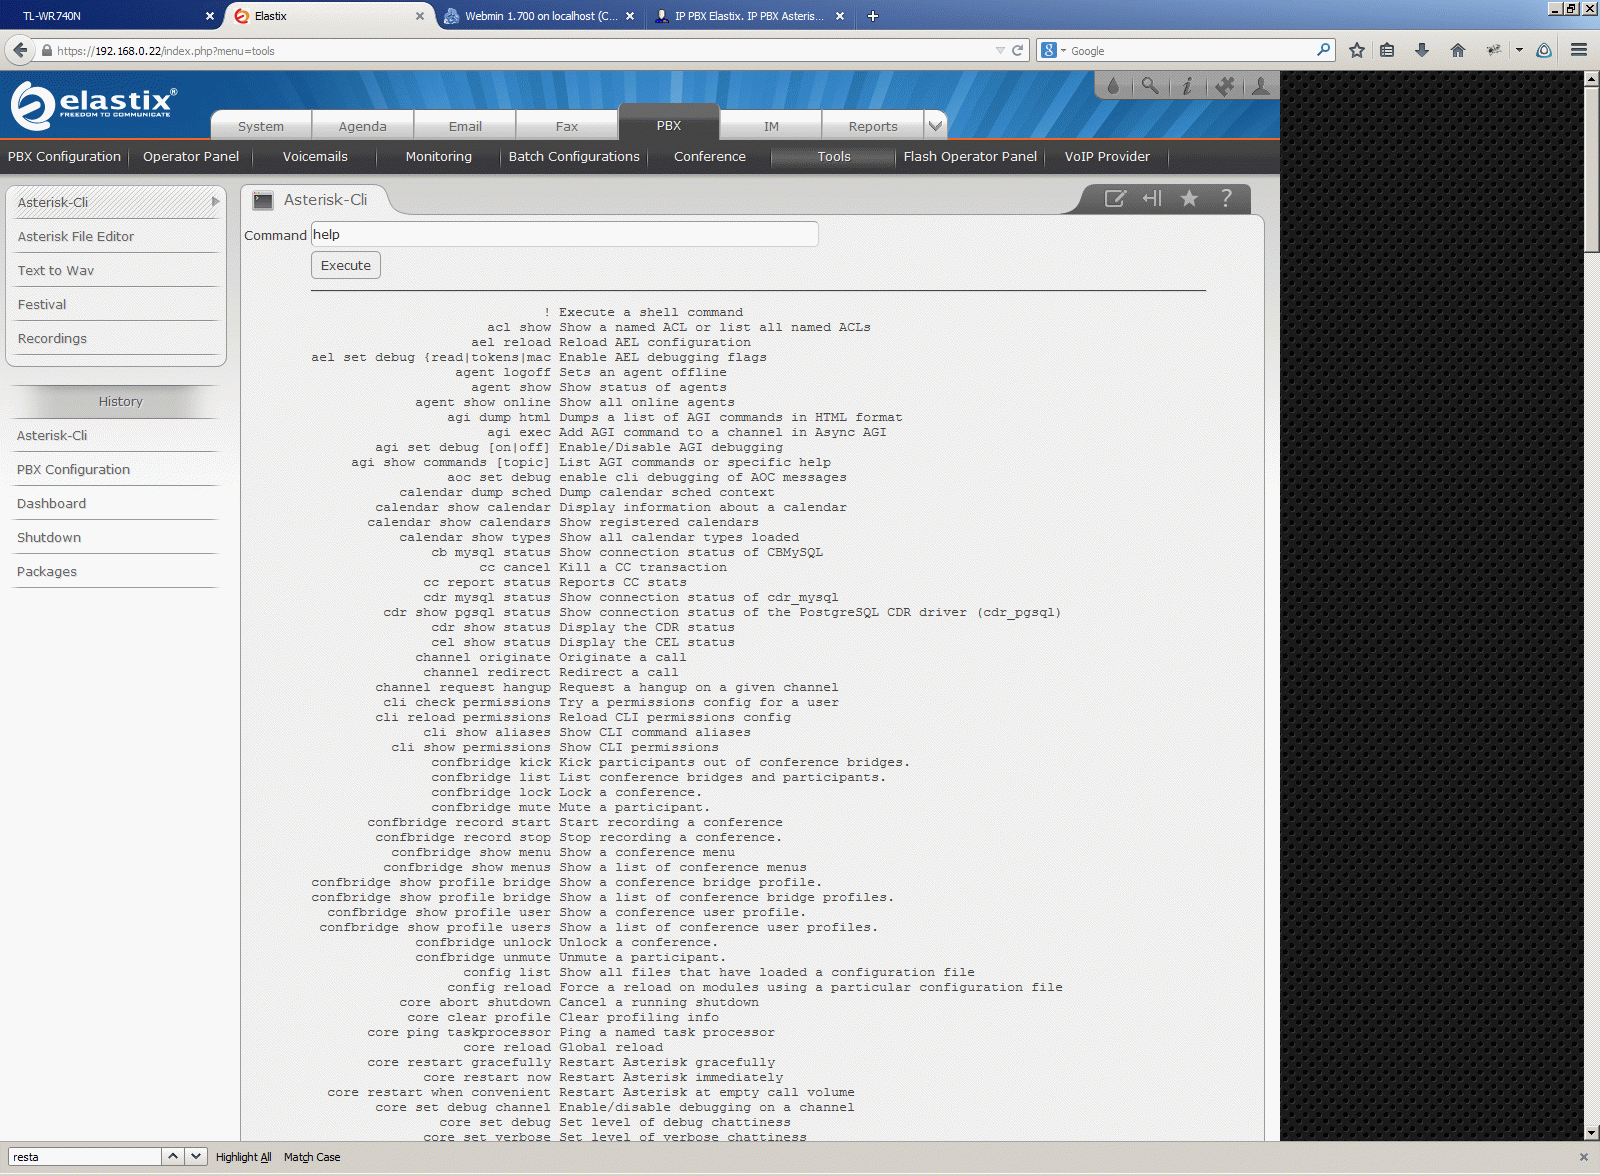Image resolution: width=1600 pixels, height=1176 pixels.
Task: Switch to the Reports tab
Action: (x=873, y=126)
